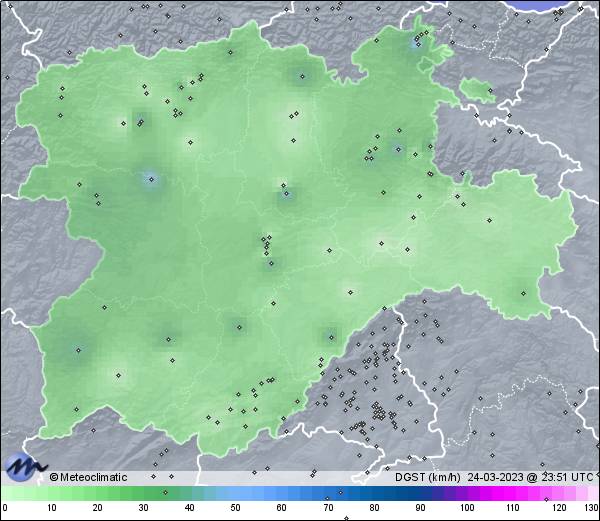The image size is (600, 521).
Task: Click the station marker in the small green enclave
Action: (490, 91)
